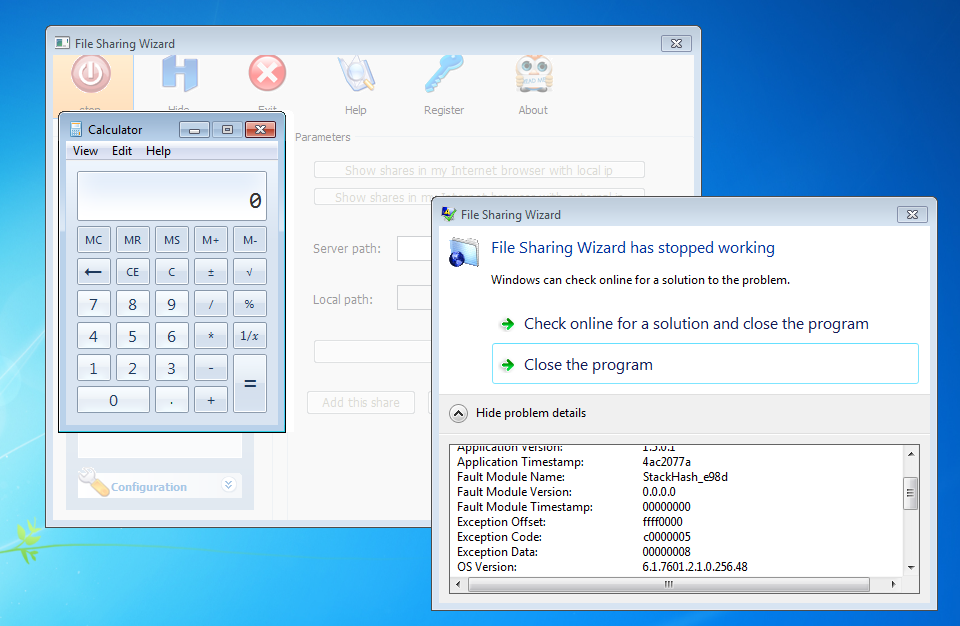Image resolution: width=960 pixels, height=626 pixels.
Task: Click the Help owl icon in File Sharing Wizard
Action: (x=356, y=74)
